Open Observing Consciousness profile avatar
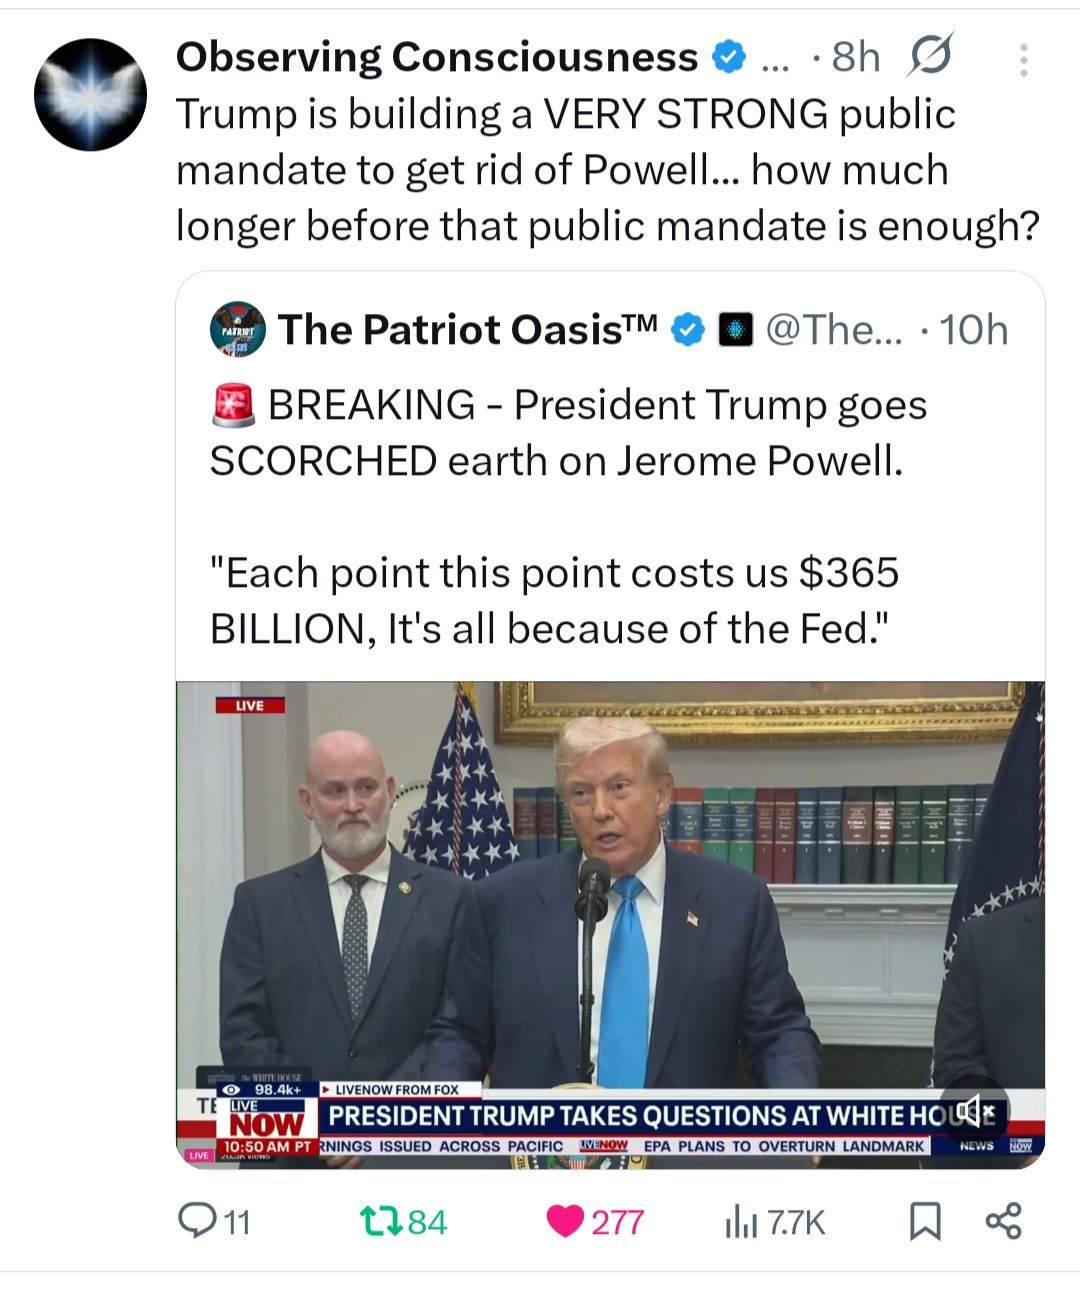This screenshot has height=1291, width=1080. (90, 95)
